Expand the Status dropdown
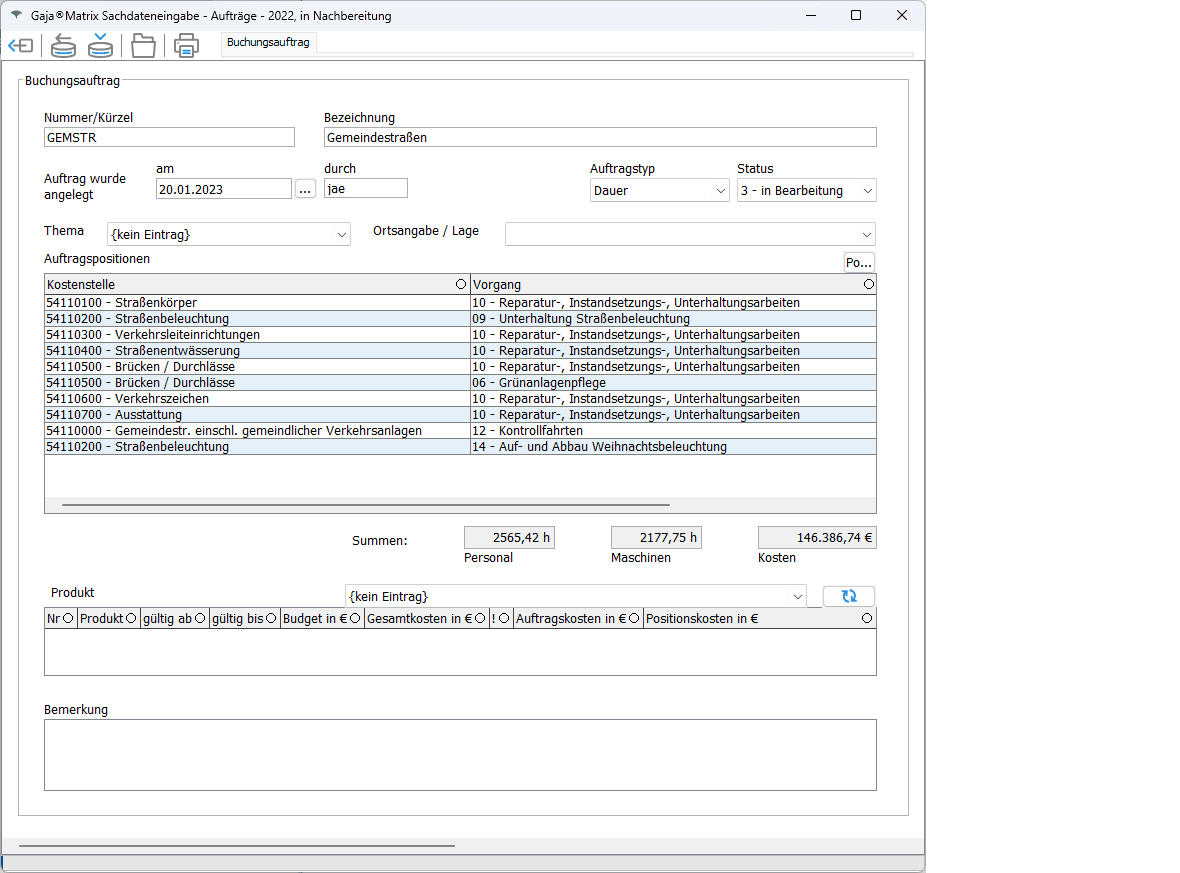The height and width of the screenshot is (873, 1180). 806,190
